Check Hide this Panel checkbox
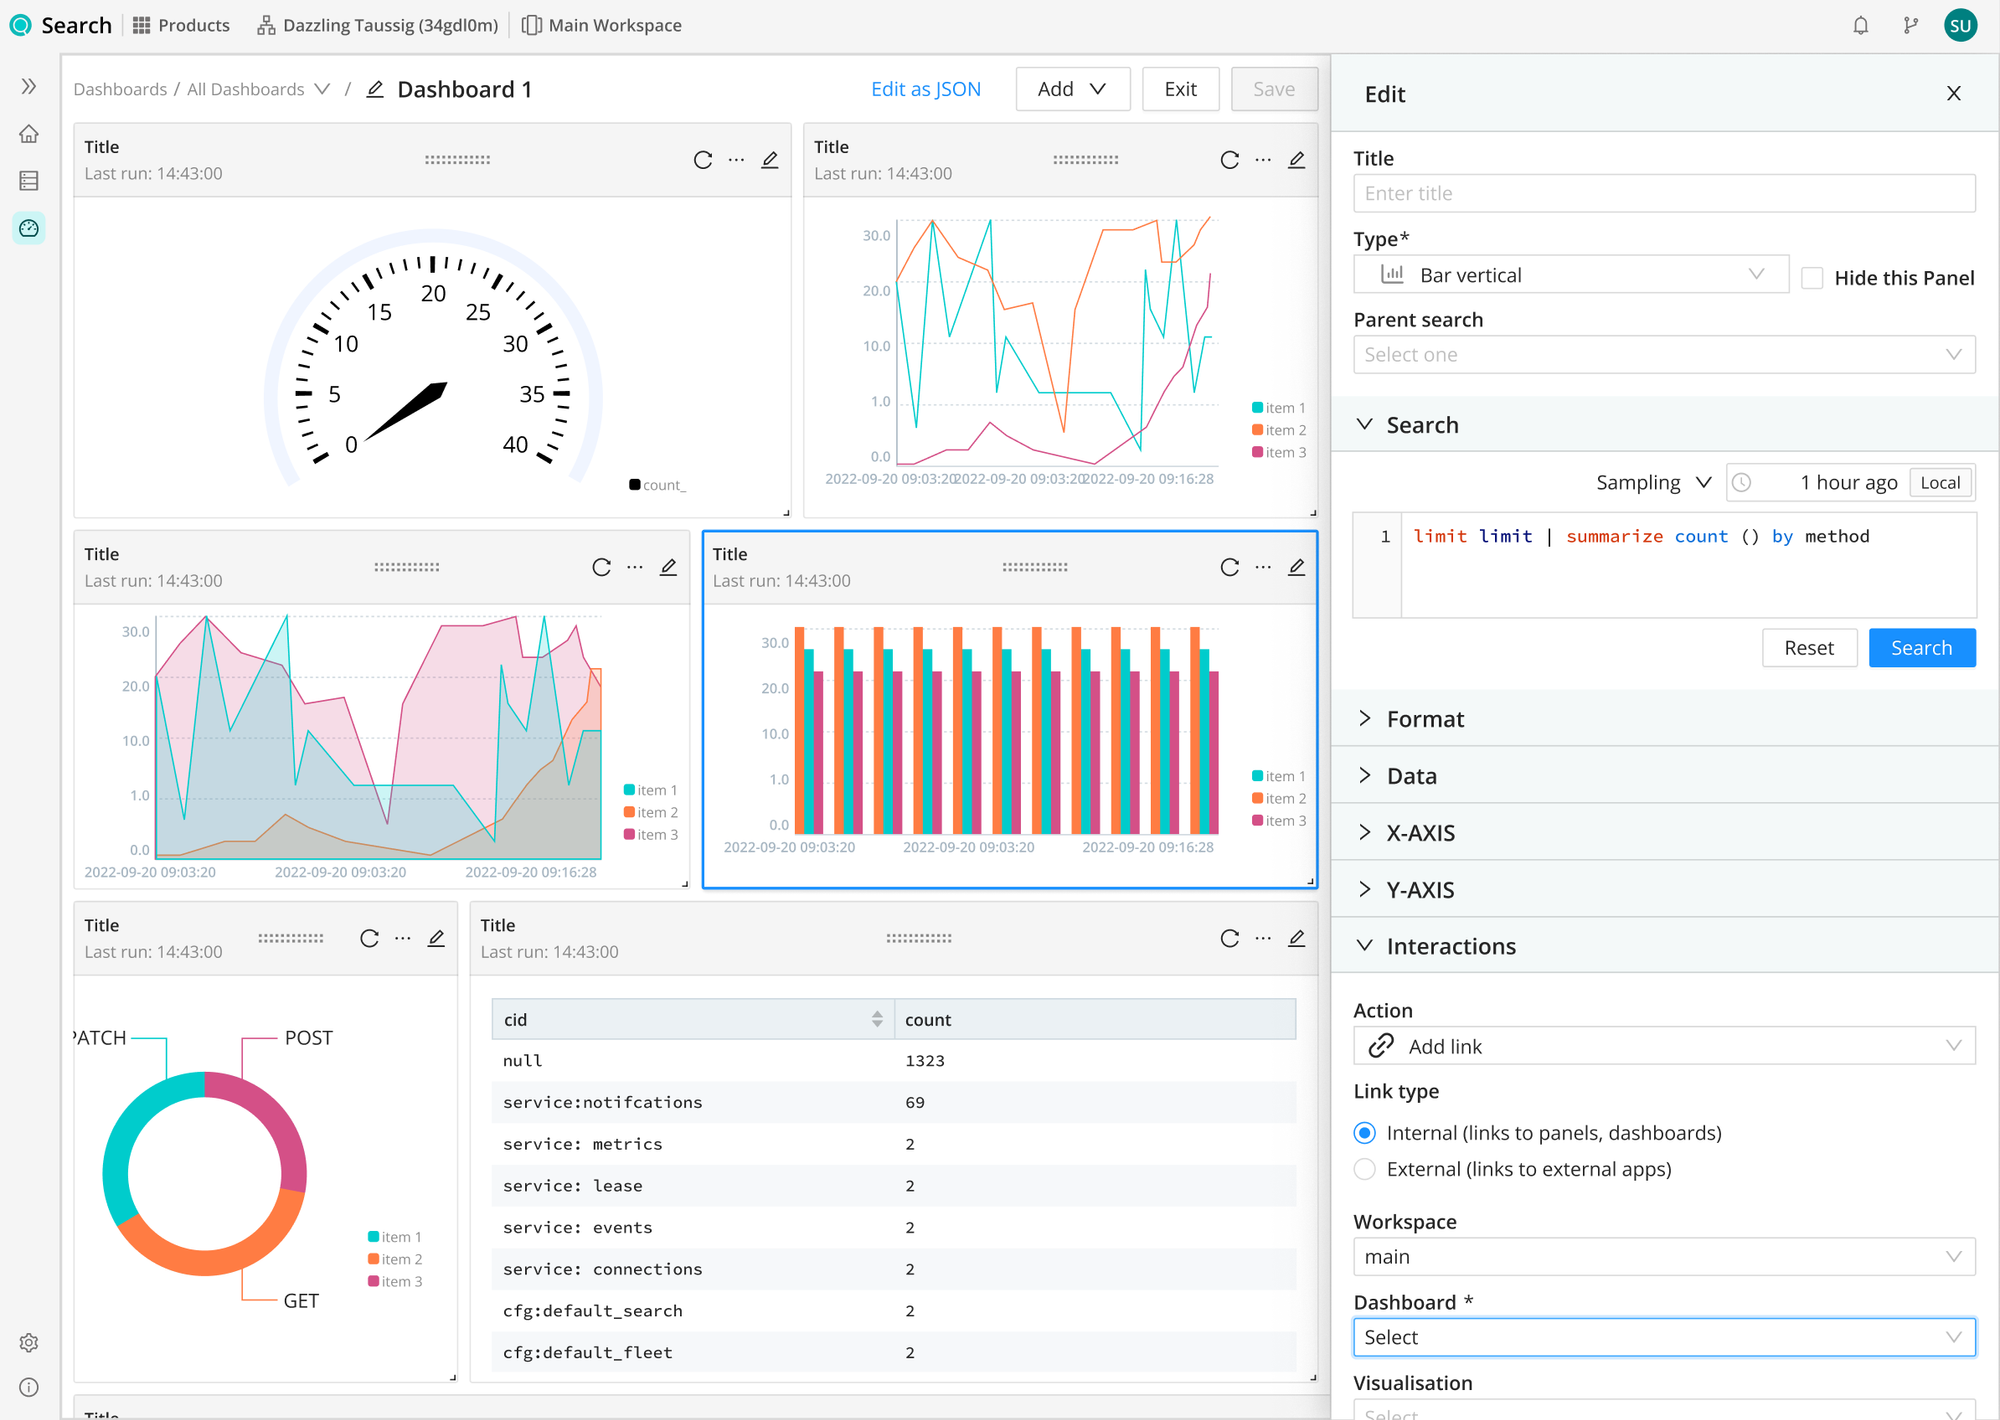2000x1420 pixels. [1812, 278]
